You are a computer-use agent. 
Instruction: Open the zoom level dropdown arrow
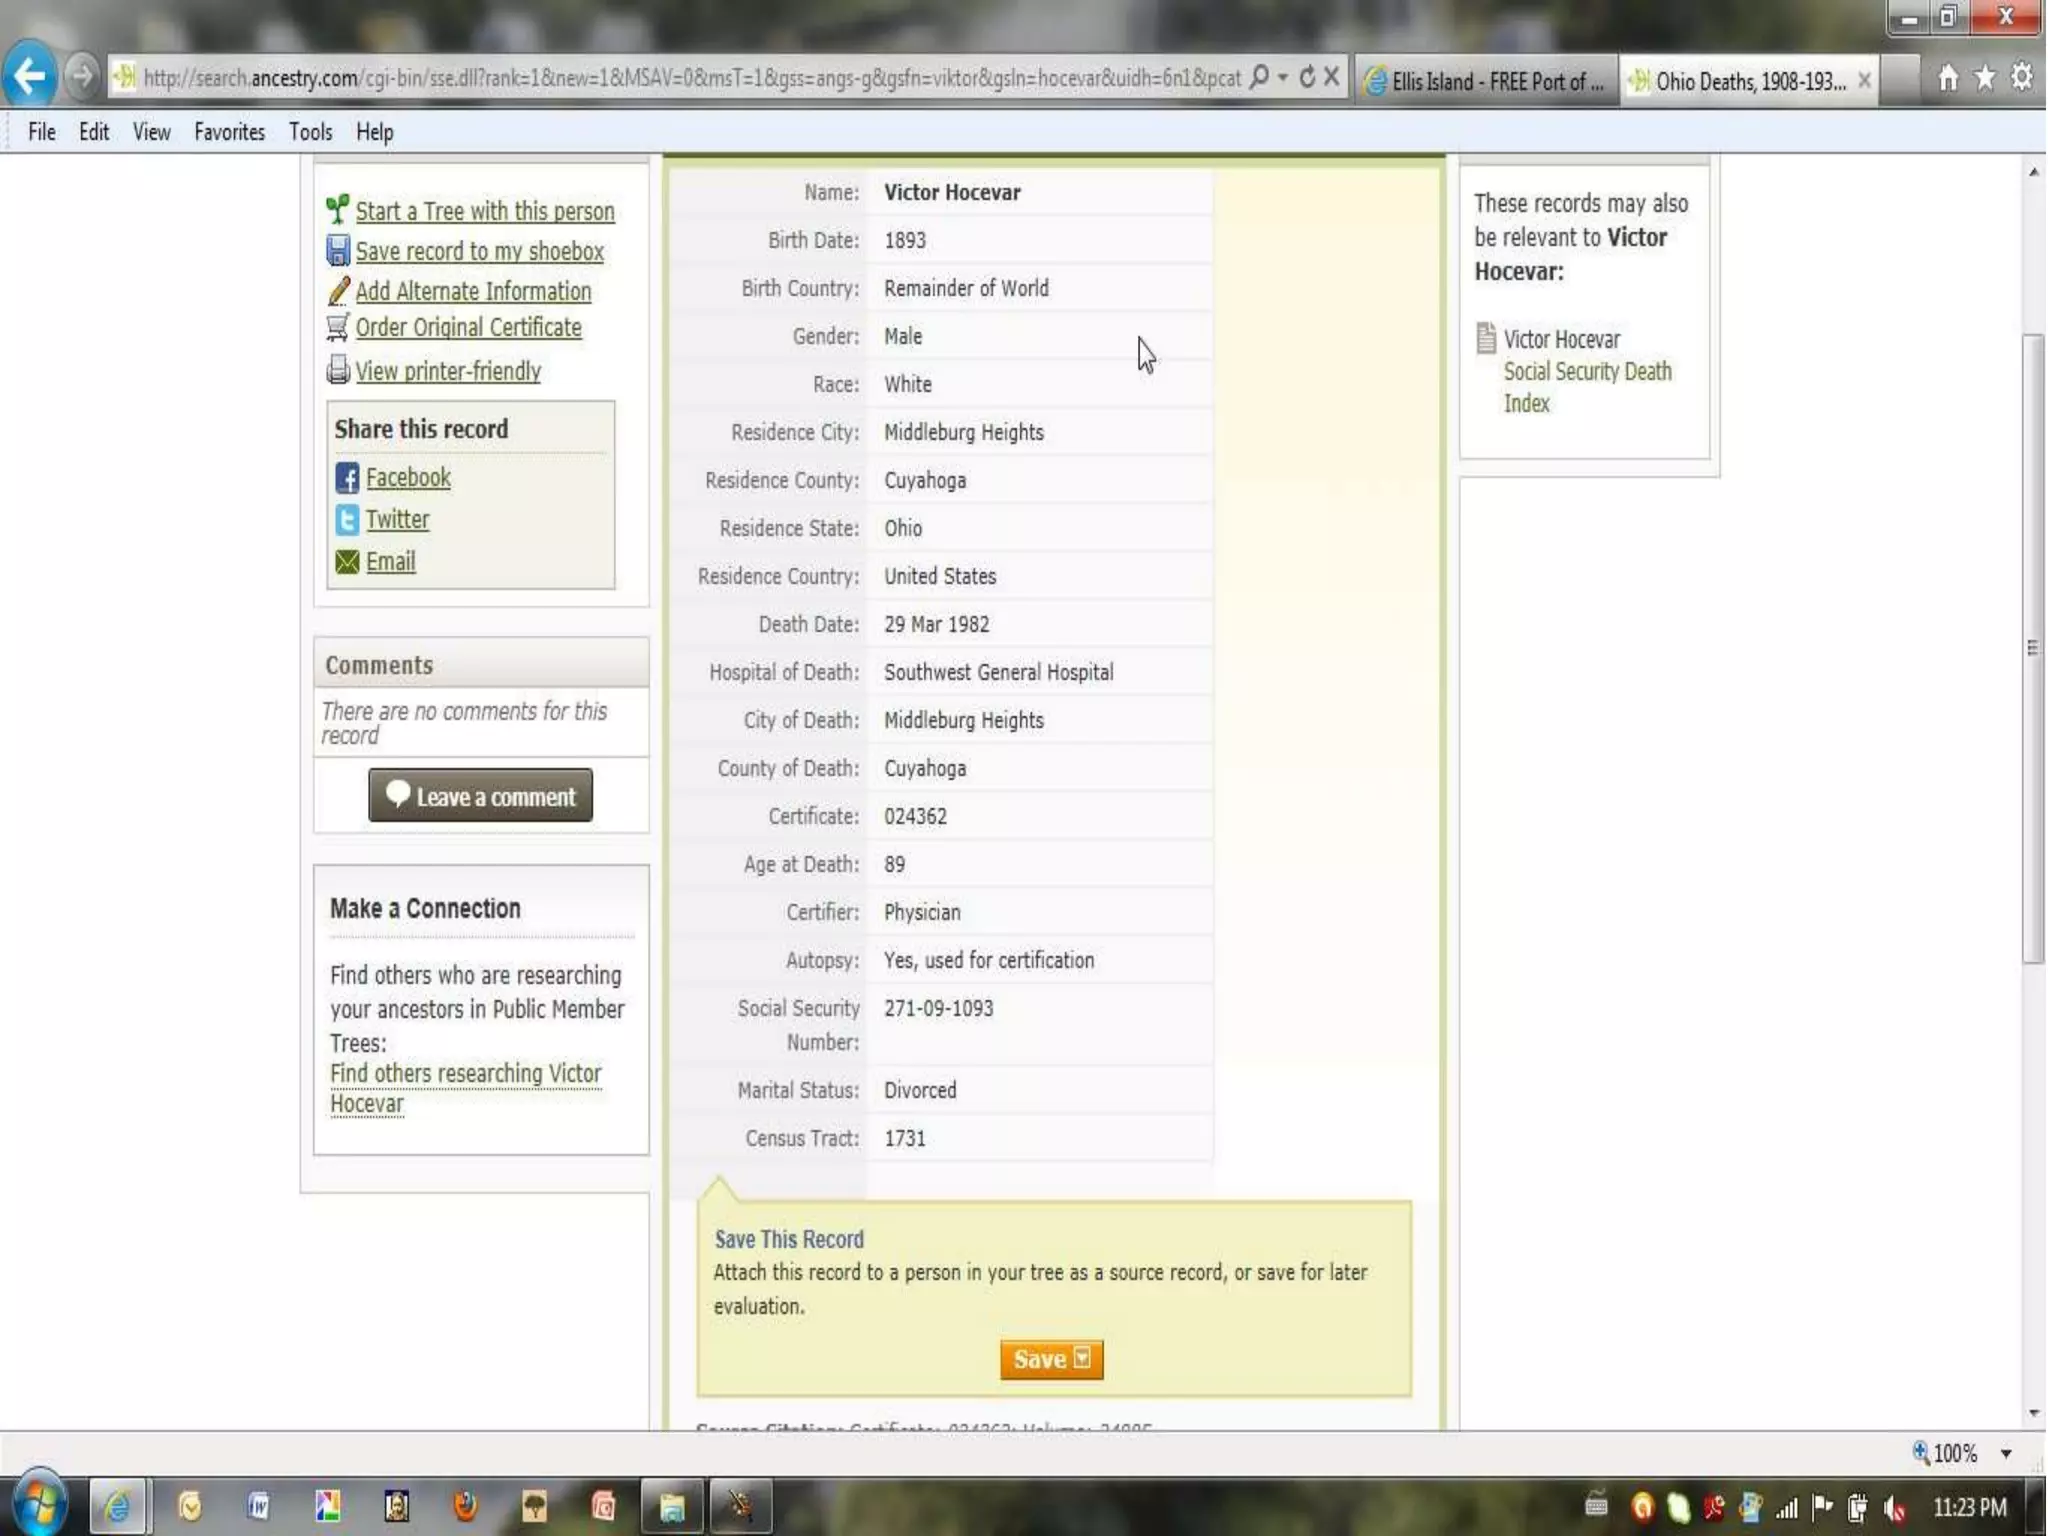(2005, 1454)
